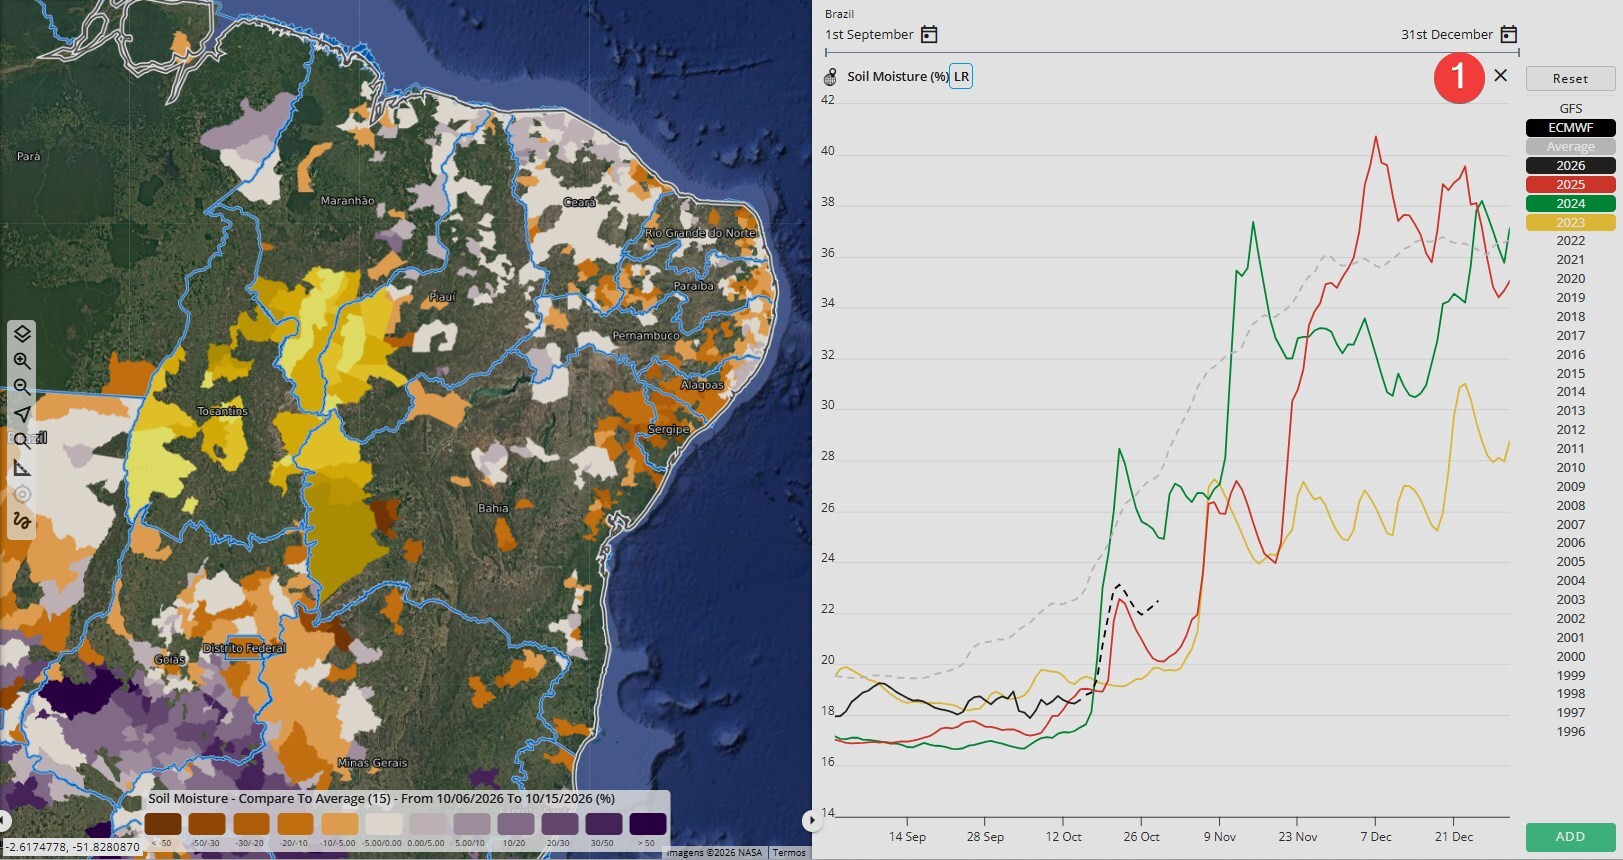Close the Soil Moisture chart

tap(1500, 75)
